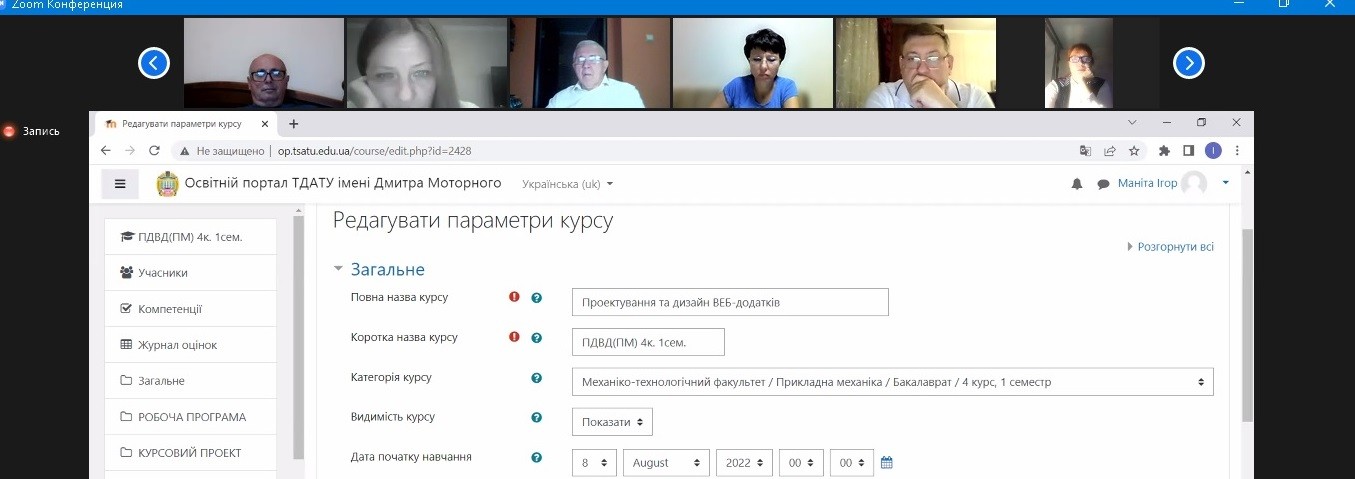This screenshot has height=479, width=1355.
Task: Click the translate page icon
Action: (1085, 151)
